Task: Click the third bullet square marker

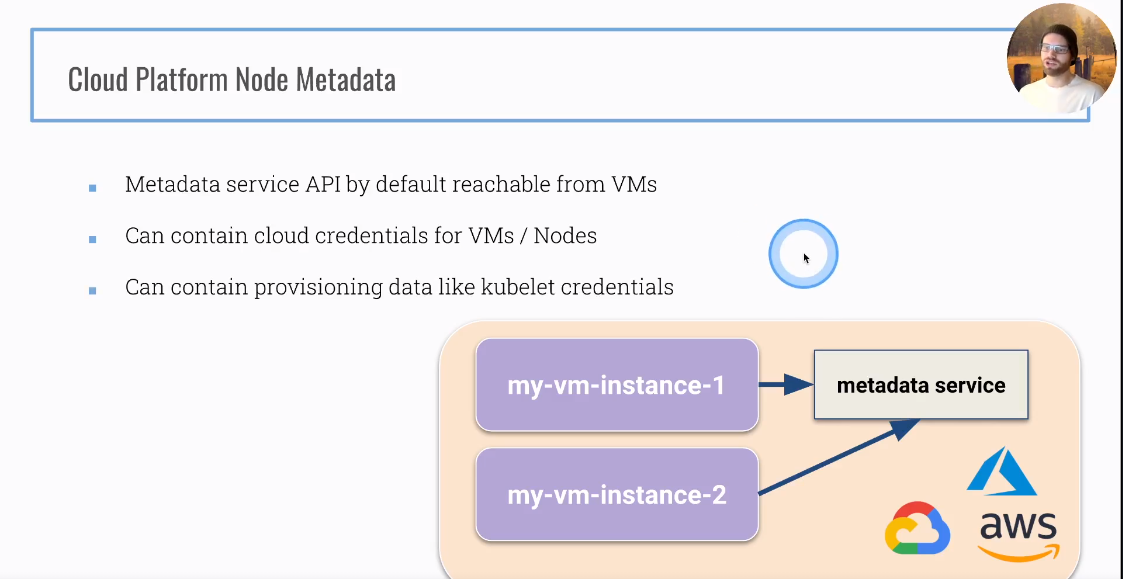Action: pyautogui.click(x=92, y=290)
